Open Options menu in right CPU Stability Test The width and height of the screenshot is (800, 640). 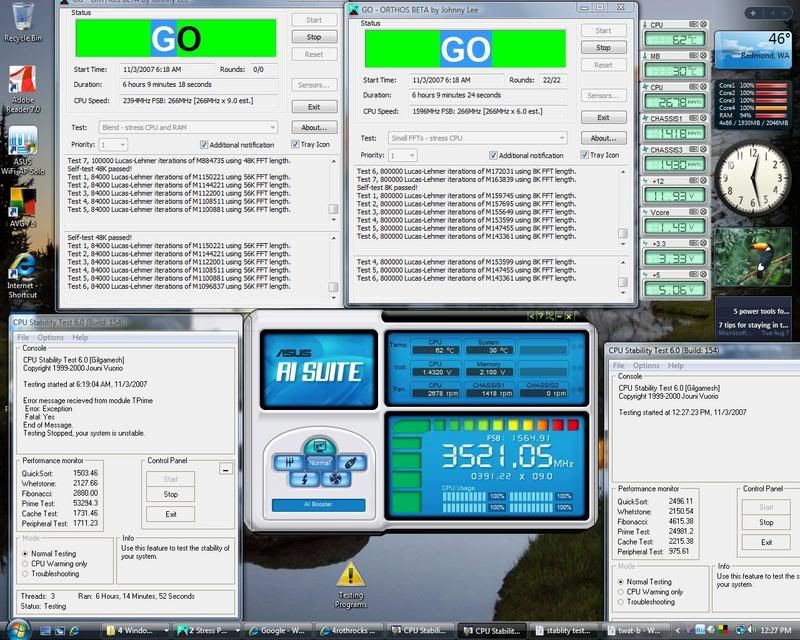(646, 365)
